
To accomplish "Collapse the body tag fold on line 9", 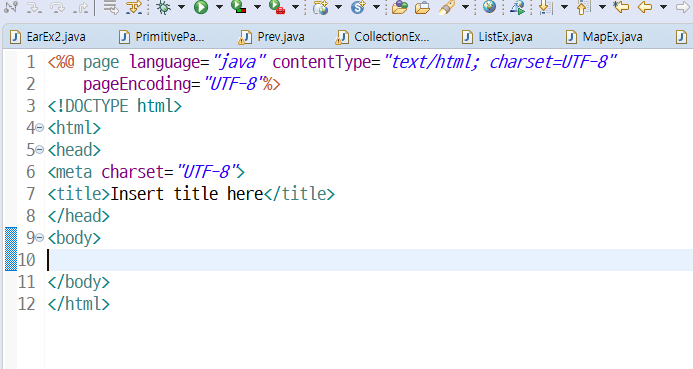I will tap(40, 238).
